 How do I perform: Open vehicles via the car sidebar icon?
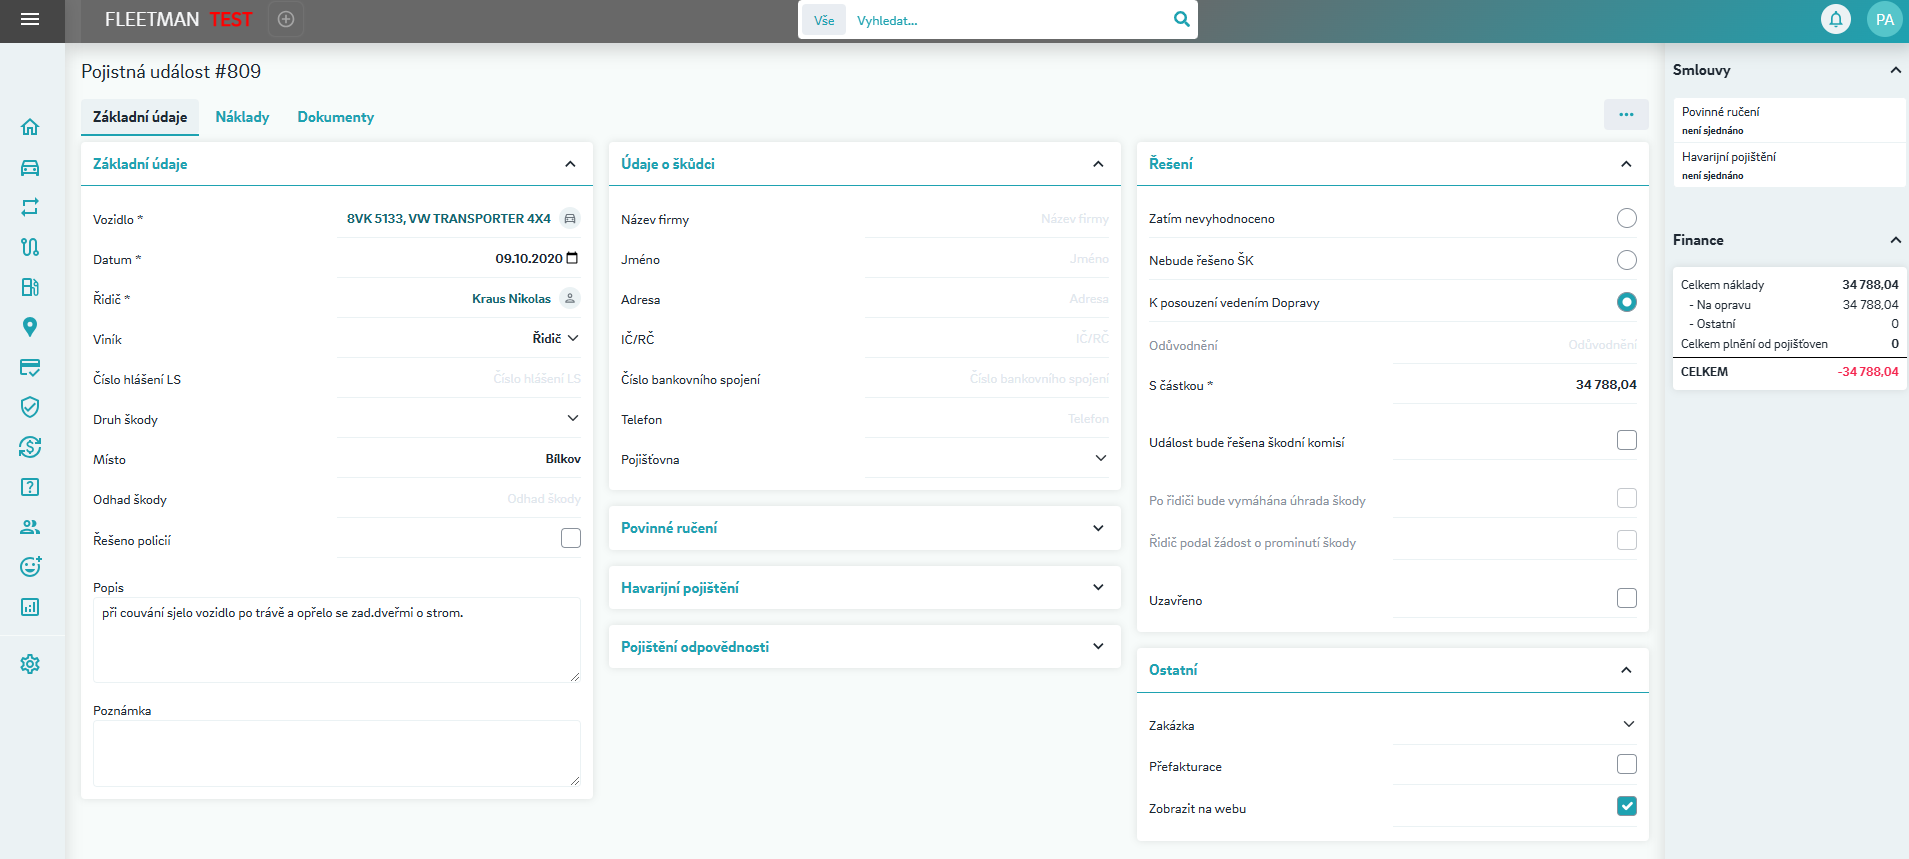point(30,168)
